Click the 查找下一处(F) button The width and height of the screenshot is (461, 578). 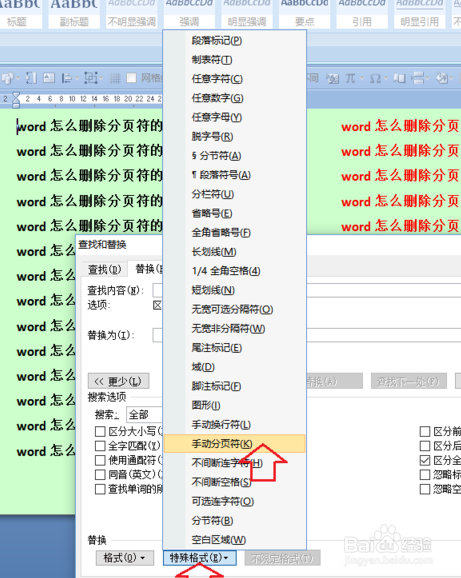pyautogui.click(x=409, y=381)
